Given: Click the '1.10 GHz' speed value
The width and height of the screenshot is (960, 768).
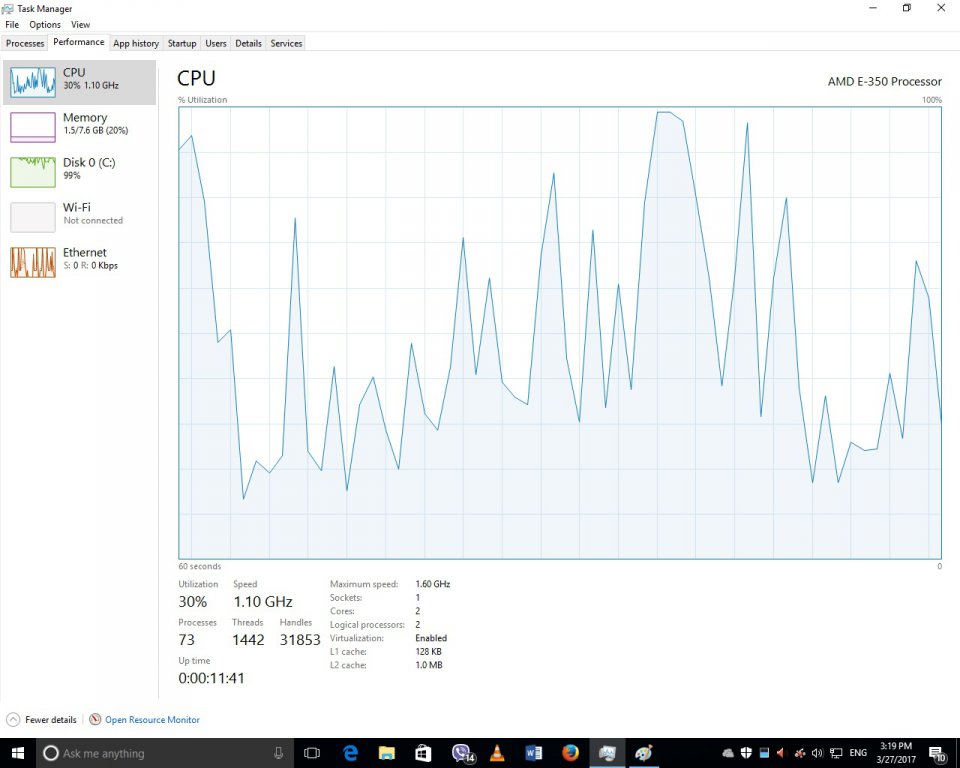Looking at the screenshot, I should pos(263,601).
